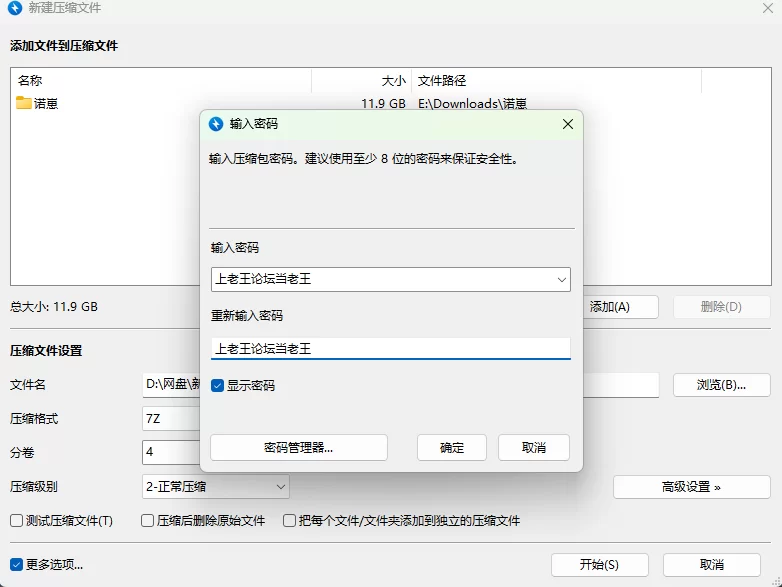Click the 总大小: 11.9 GB label
The image size is (782, 587).
(54, 306)
